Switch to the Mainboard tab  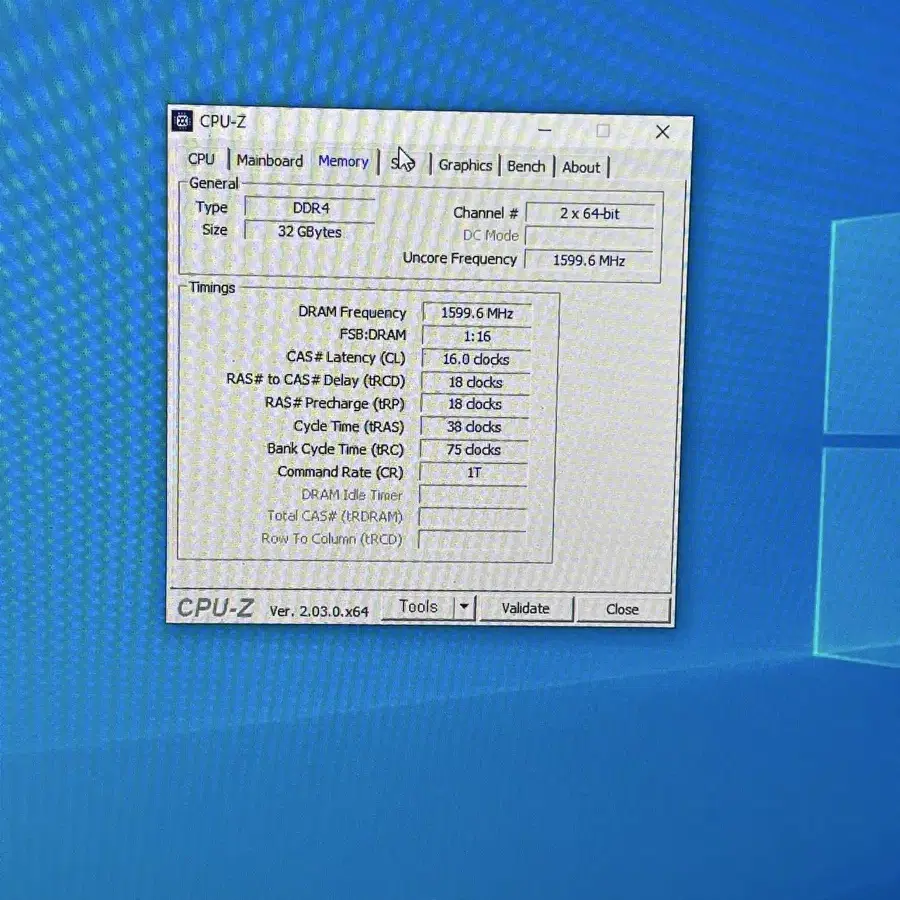tap(269, 161)
